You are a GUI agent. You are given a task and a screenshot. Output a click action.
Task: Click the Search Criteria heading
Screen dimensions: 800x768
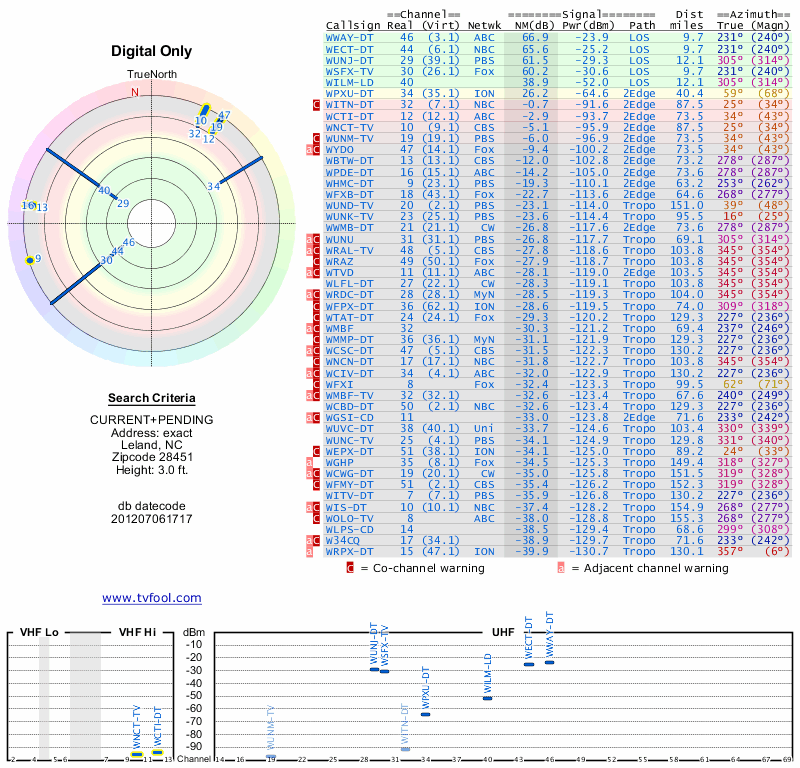152,398
